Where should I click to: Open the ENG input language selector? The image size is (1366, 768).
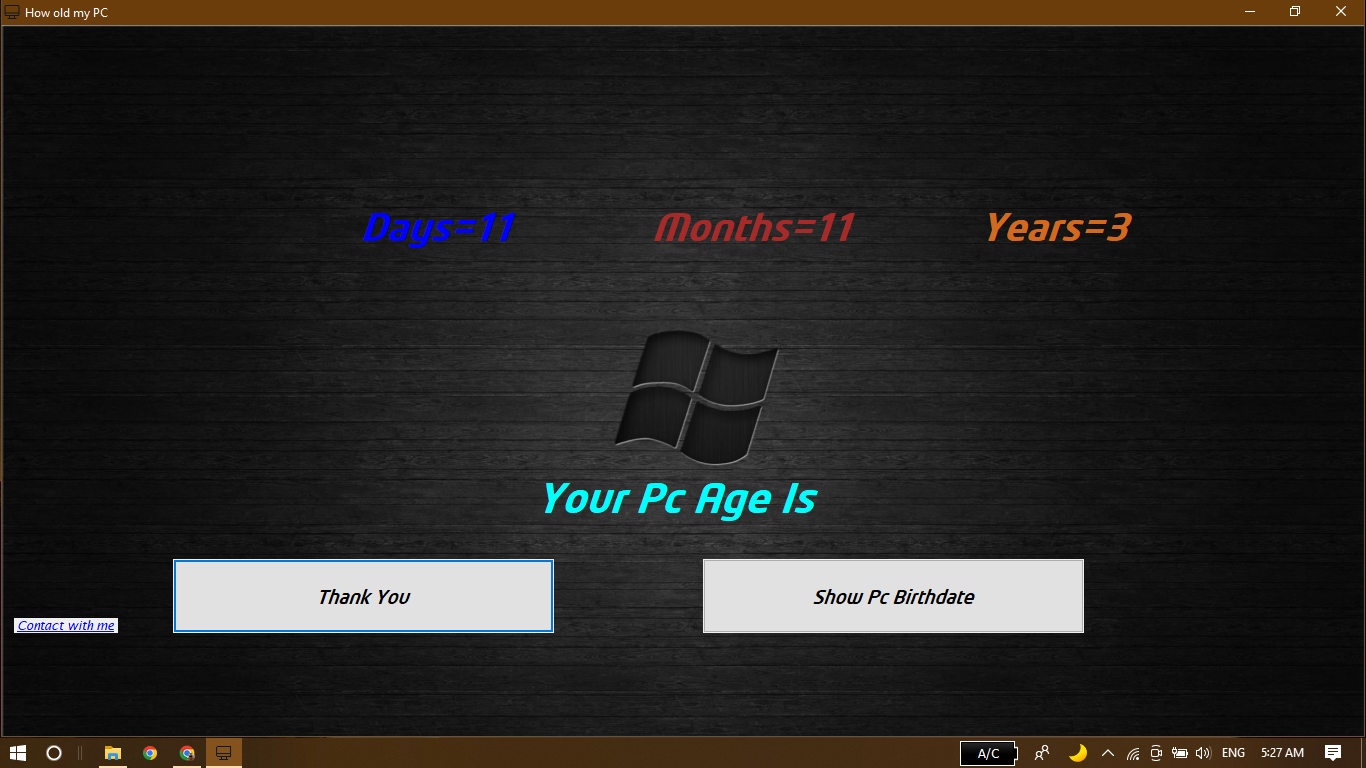(x=1232, y=753)
